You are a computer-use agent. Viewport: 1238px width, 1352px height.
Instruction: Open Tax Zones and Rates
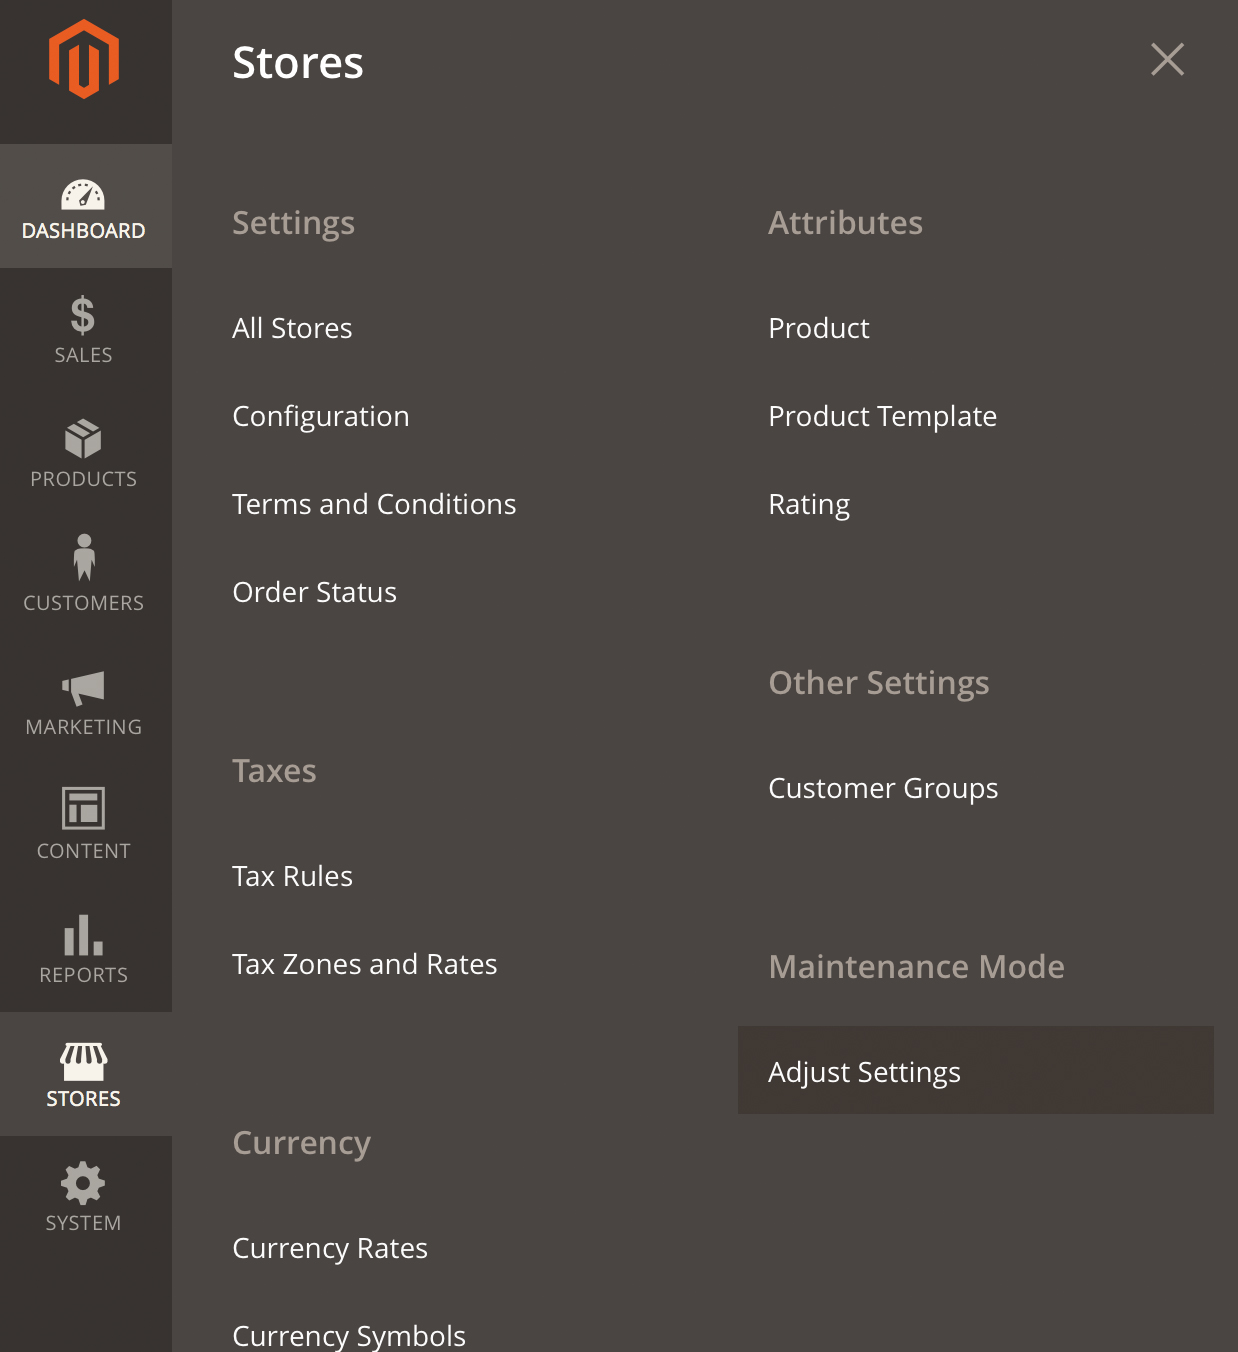364,964
